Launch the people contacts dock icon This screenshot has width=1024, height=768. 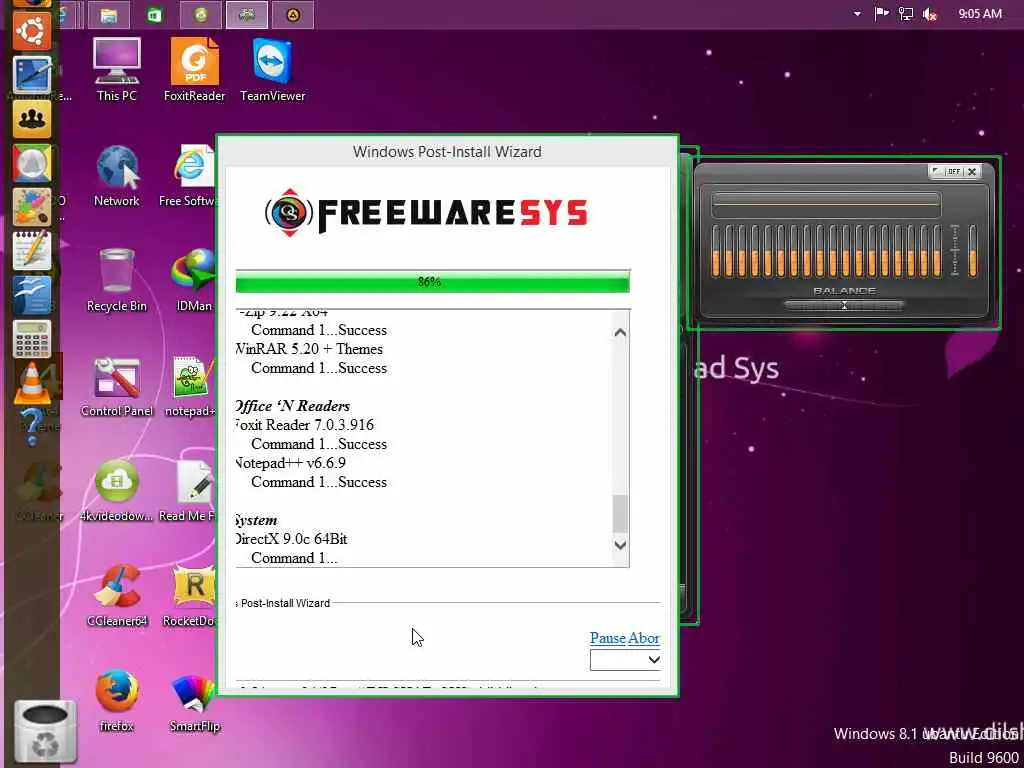pyautogui.click(x=31, y=120)
